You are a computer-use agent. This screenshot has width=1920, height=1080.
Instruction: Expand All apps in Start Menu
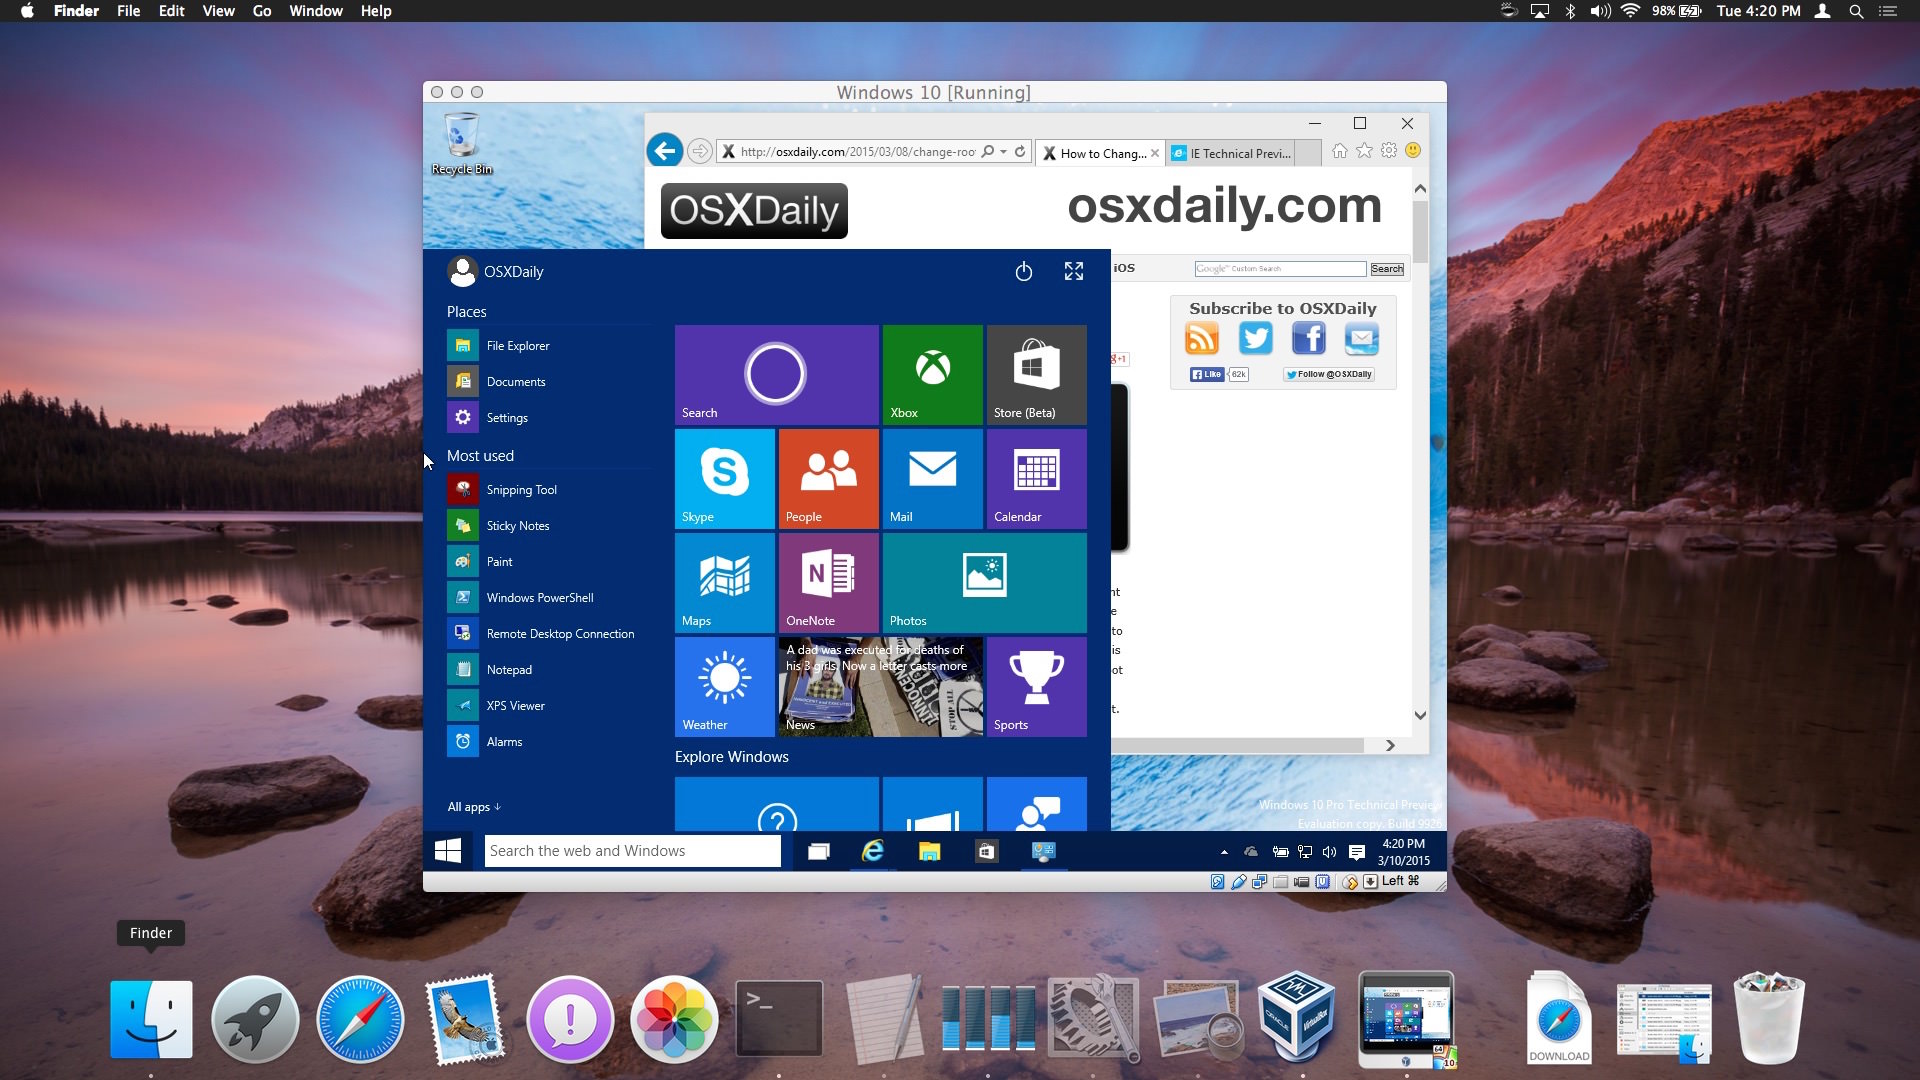472,806
